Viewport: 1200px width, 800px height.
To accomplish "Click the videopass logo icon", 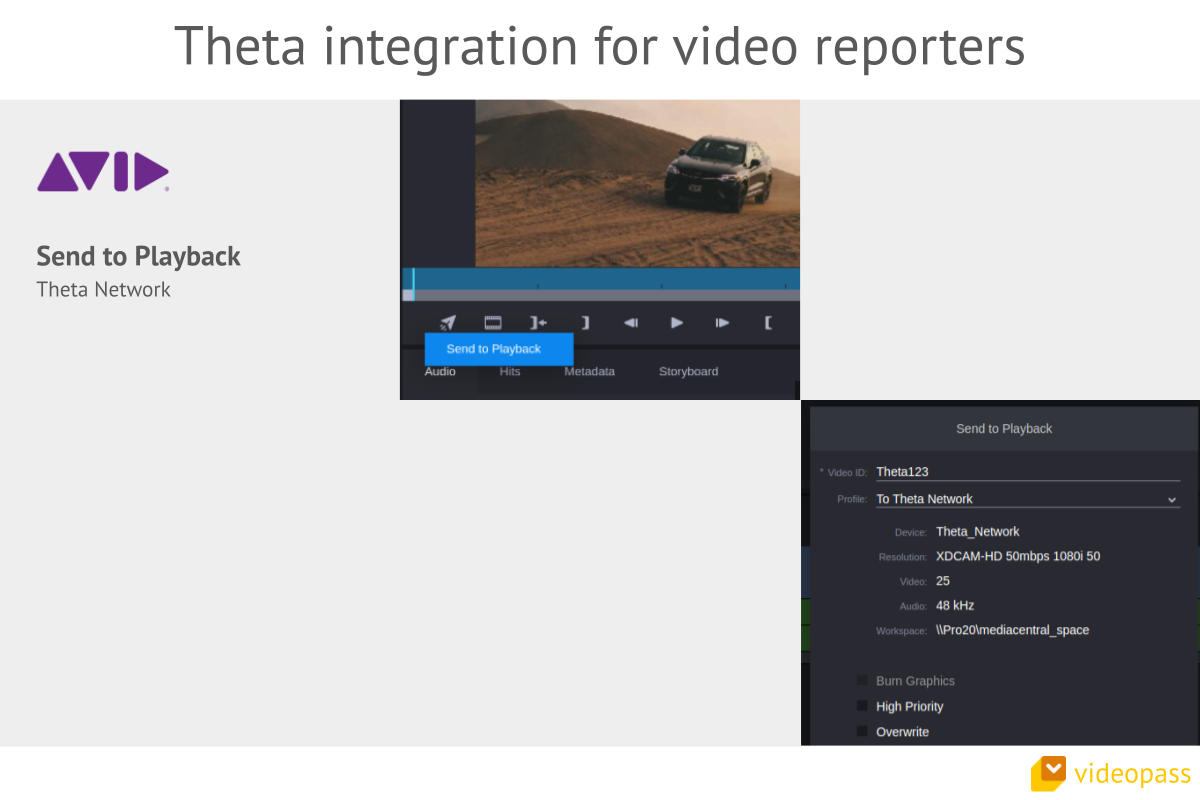I will (x=1049, y=773).
